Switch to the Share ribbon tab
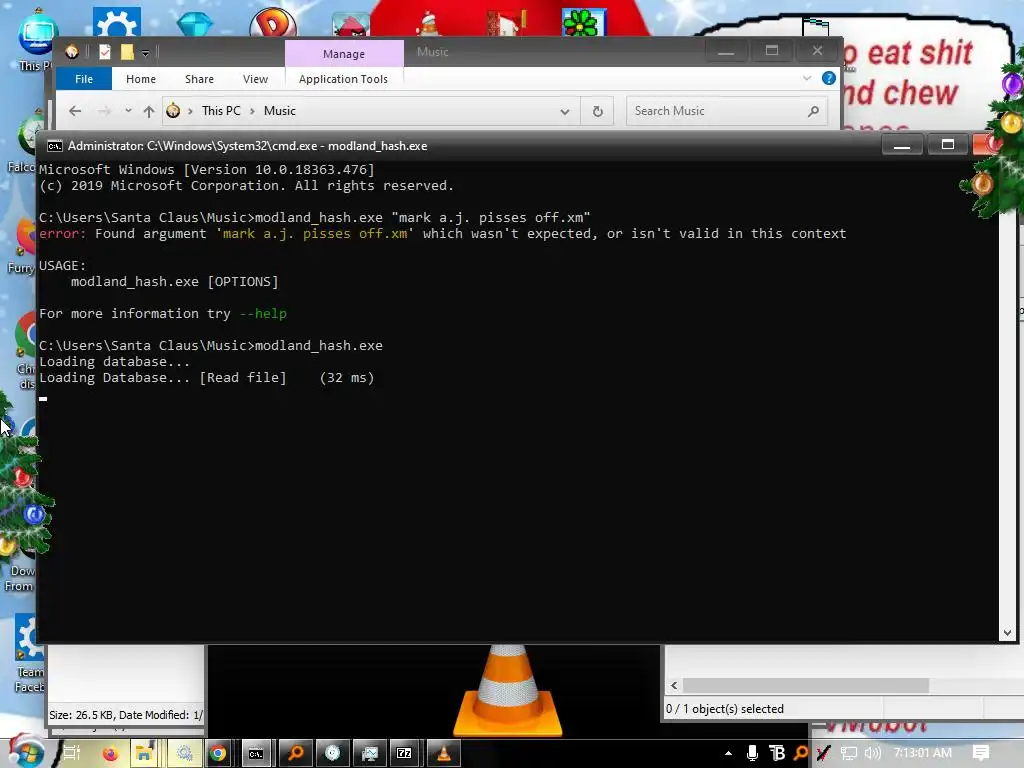 [x=199, y=79]
